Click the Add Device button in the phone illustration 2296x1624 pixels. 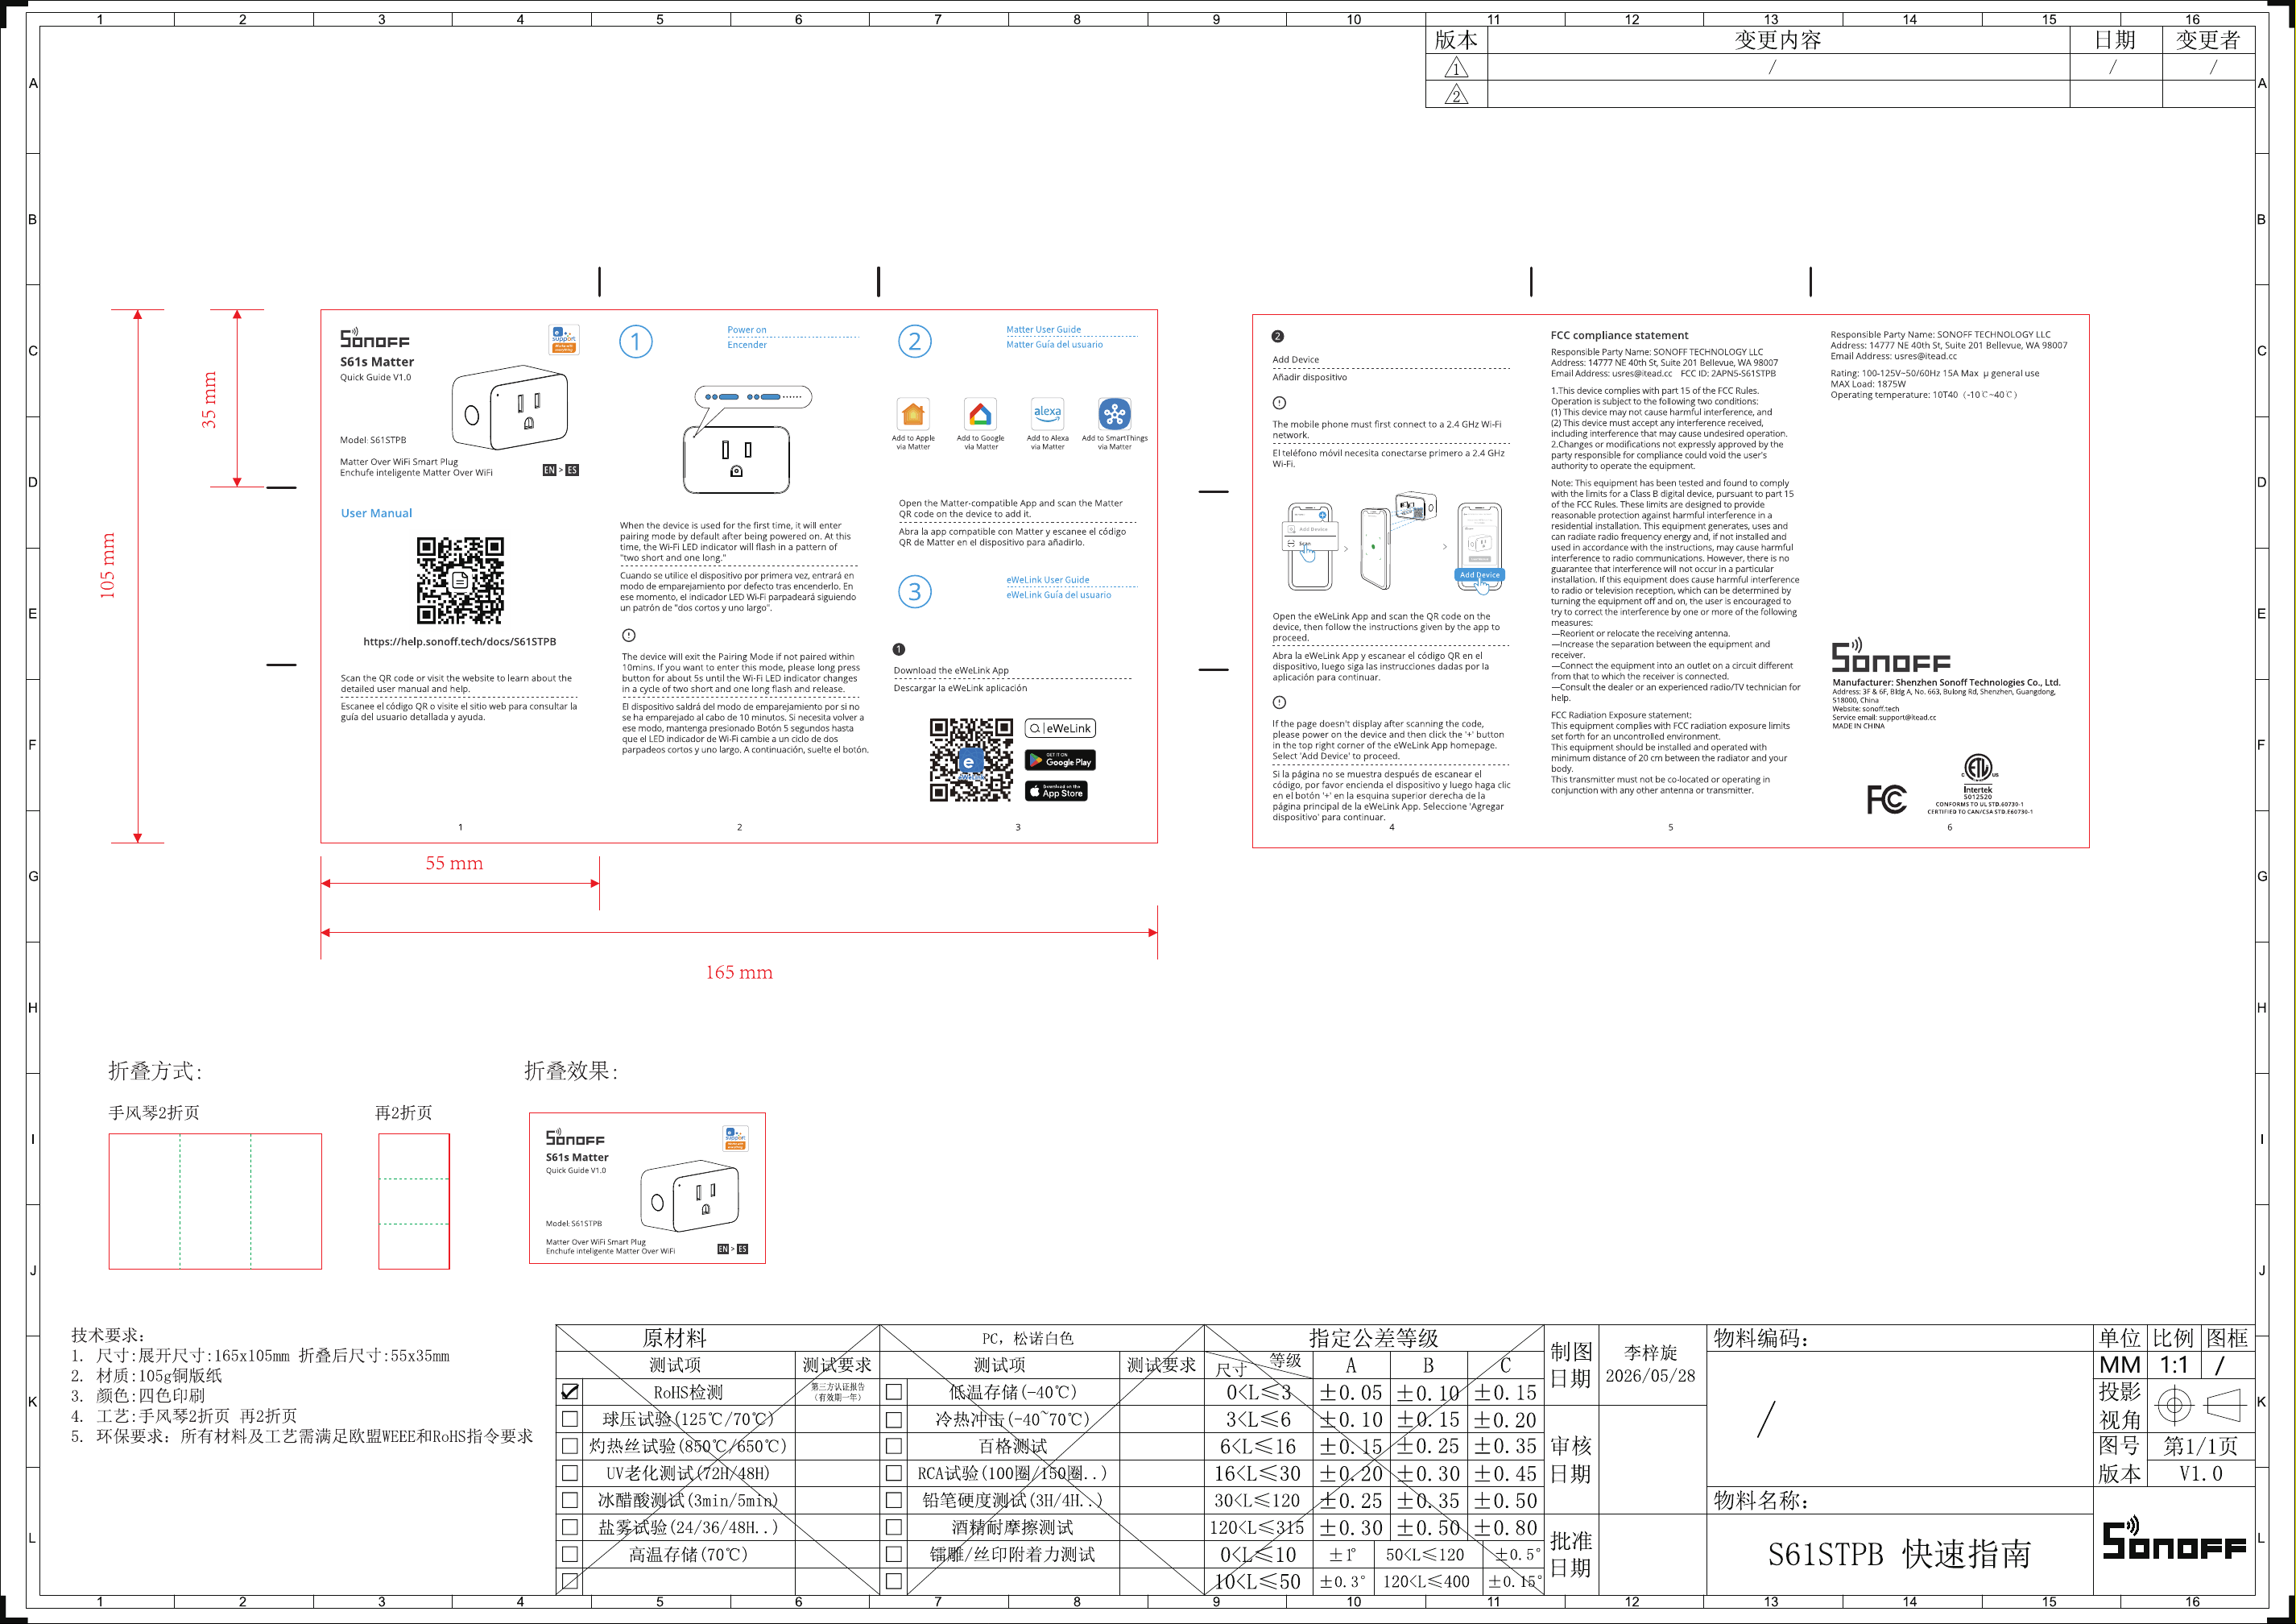[x=1480, y=575]
